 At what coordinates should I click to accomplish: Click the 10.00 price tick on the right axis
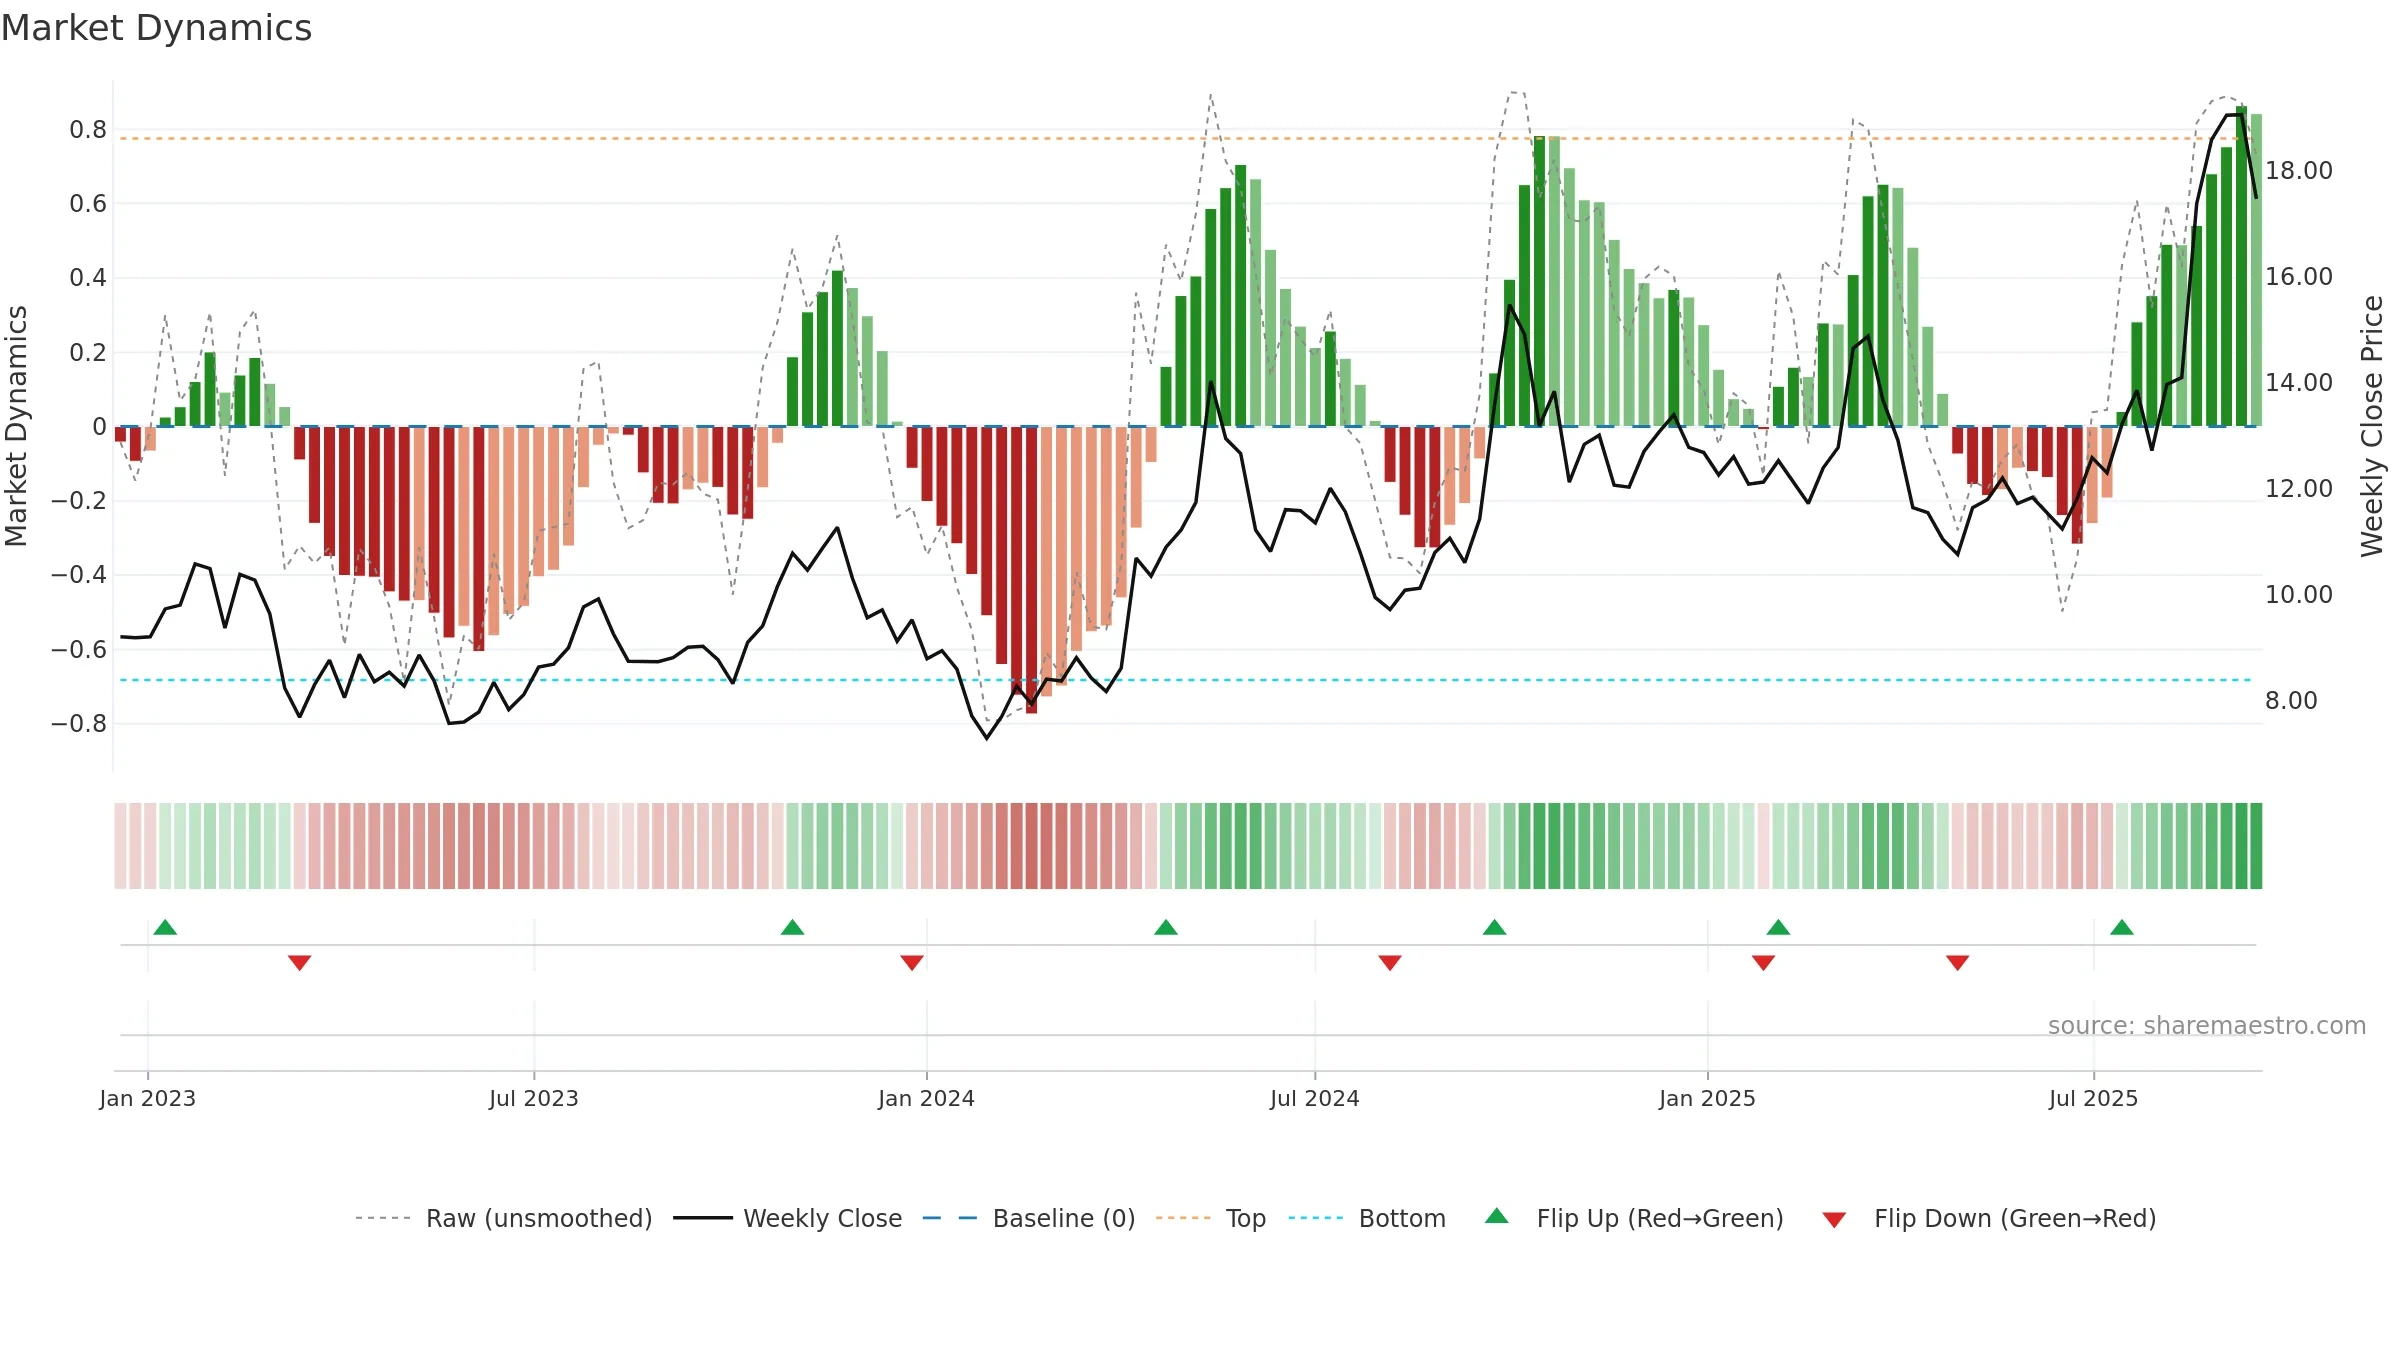click(x=2299, y=595)
